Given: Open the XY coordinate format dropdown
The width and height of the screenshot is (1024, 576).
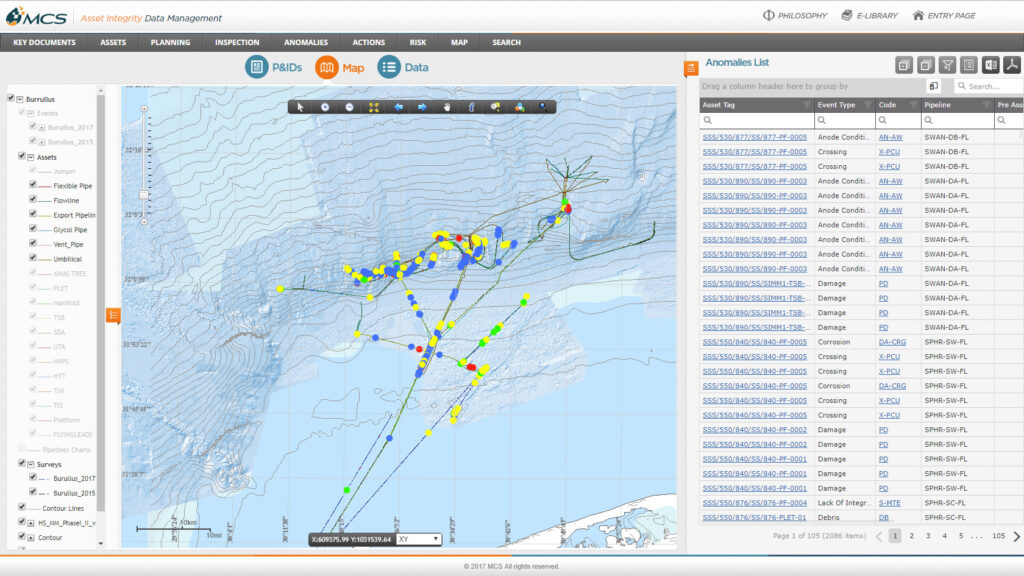Looking at the screenshot, I should [419, 539].
